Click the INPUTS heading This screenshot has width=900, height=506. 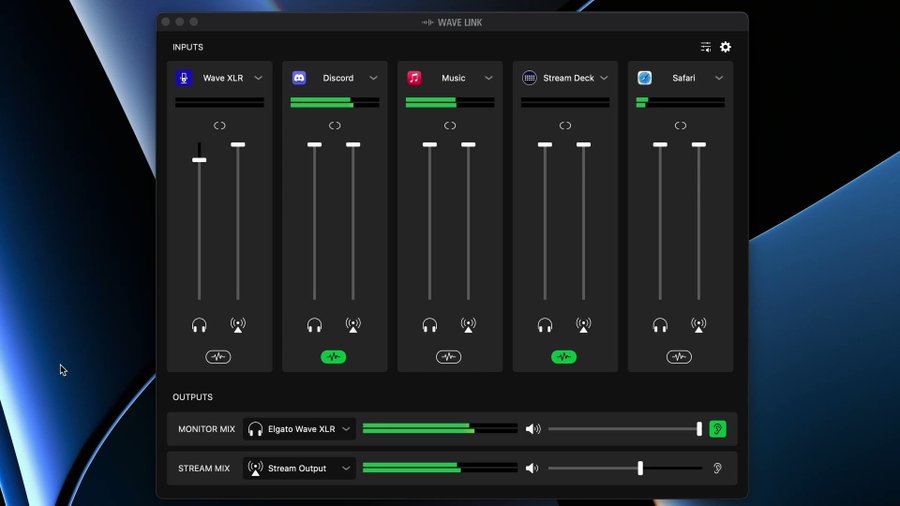(188, 47)
